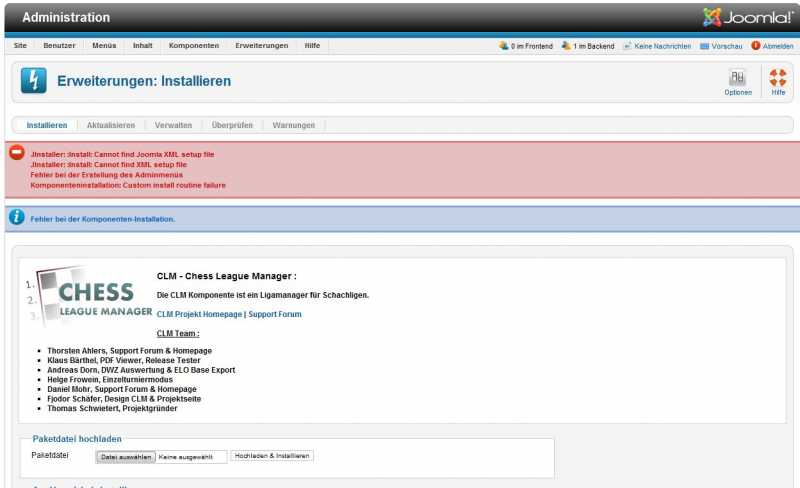Screen dimensions: 800x488
Task: Open the Komponenten menu
Action: point(194,46)
